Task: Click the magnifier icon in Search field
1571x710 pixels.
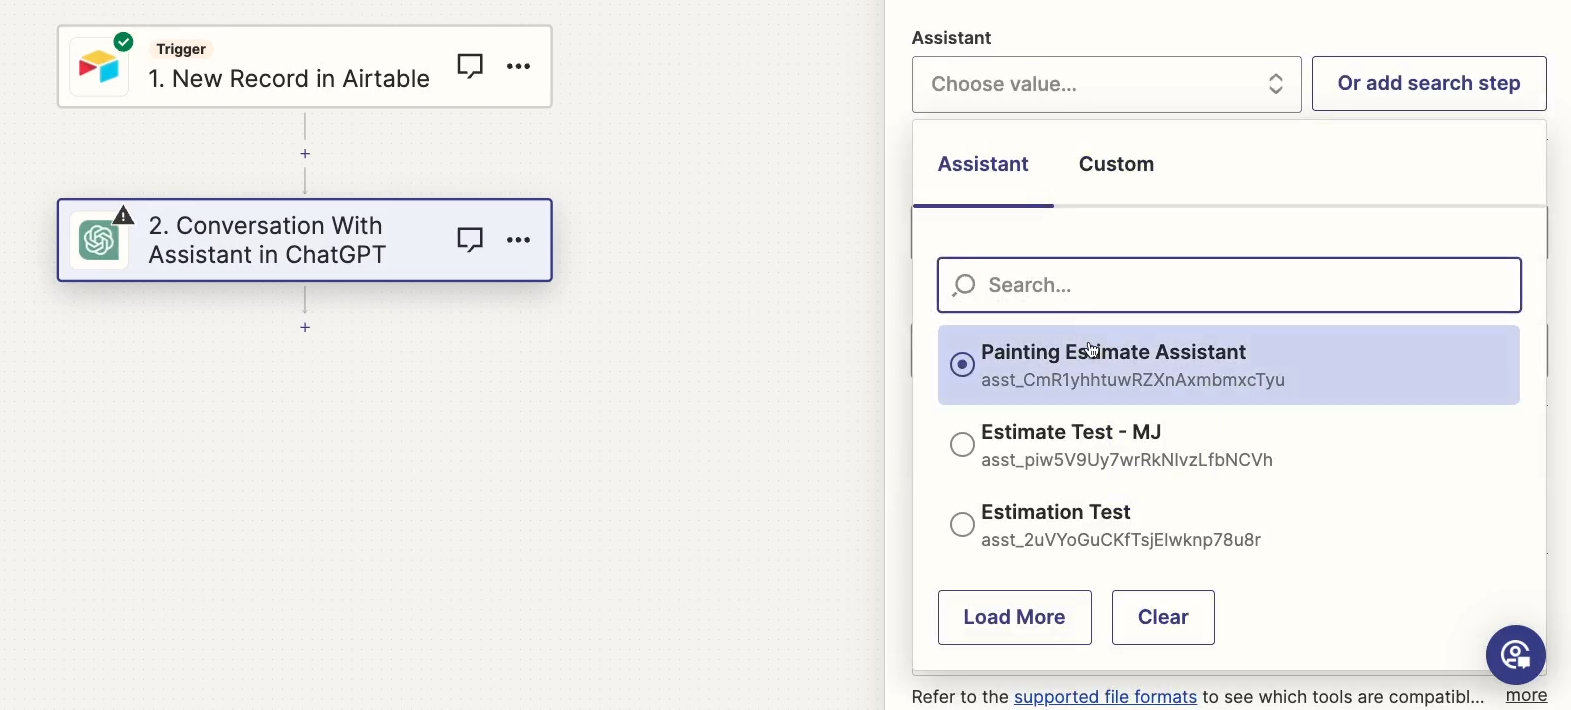Action: click(963, 286)
